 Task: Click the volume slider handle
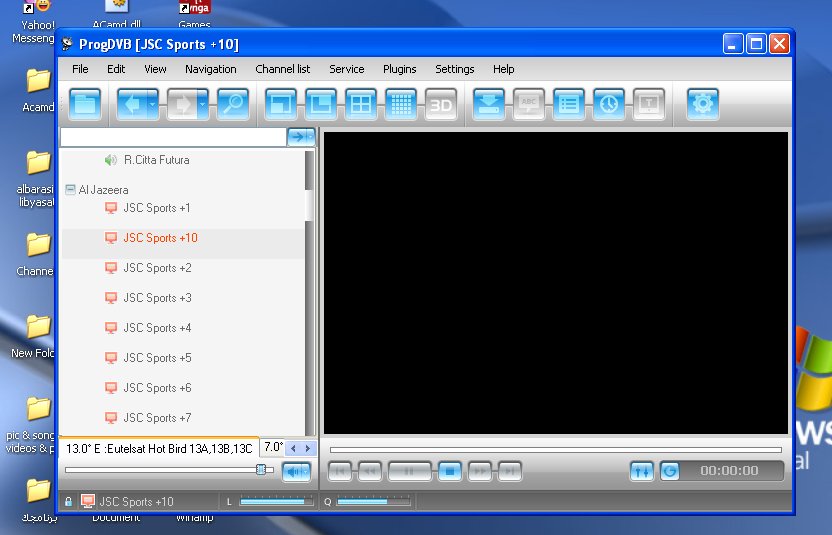coord(261,470)
